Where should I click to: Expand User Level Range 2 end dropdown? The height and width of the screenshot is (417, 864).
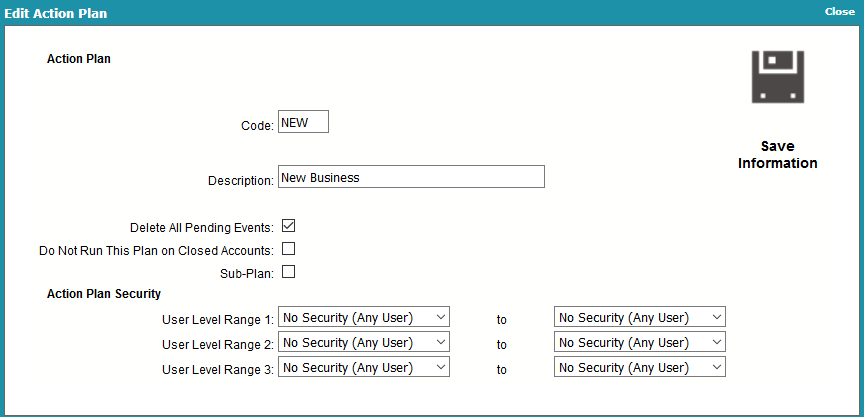640,342
